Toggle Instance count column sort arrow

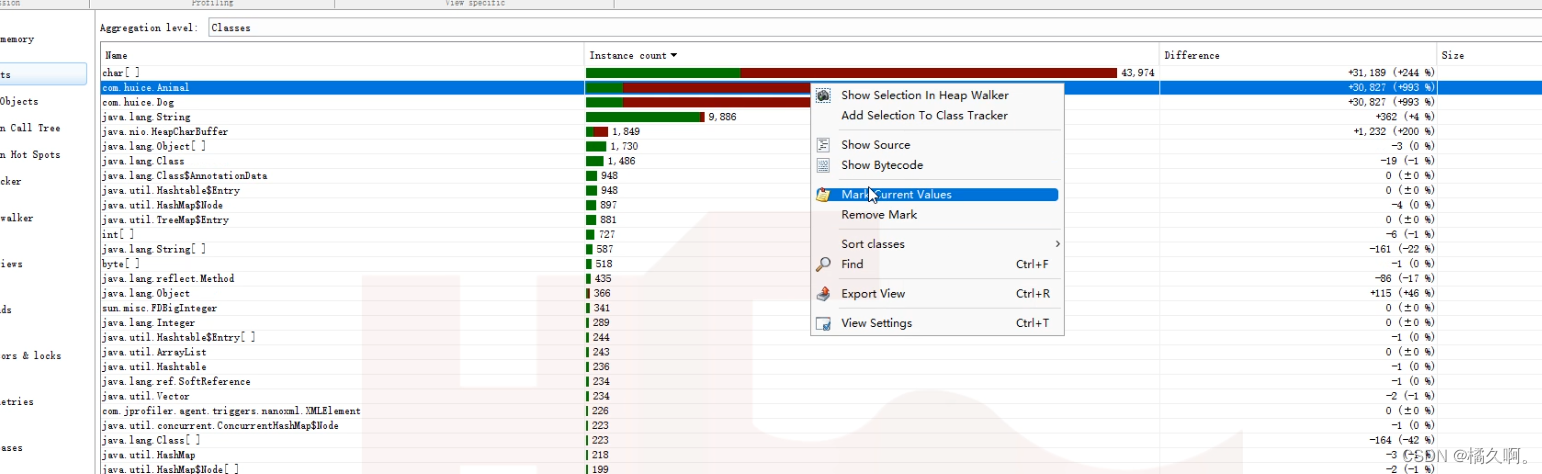pyautogui.click(x=674, y=55)
